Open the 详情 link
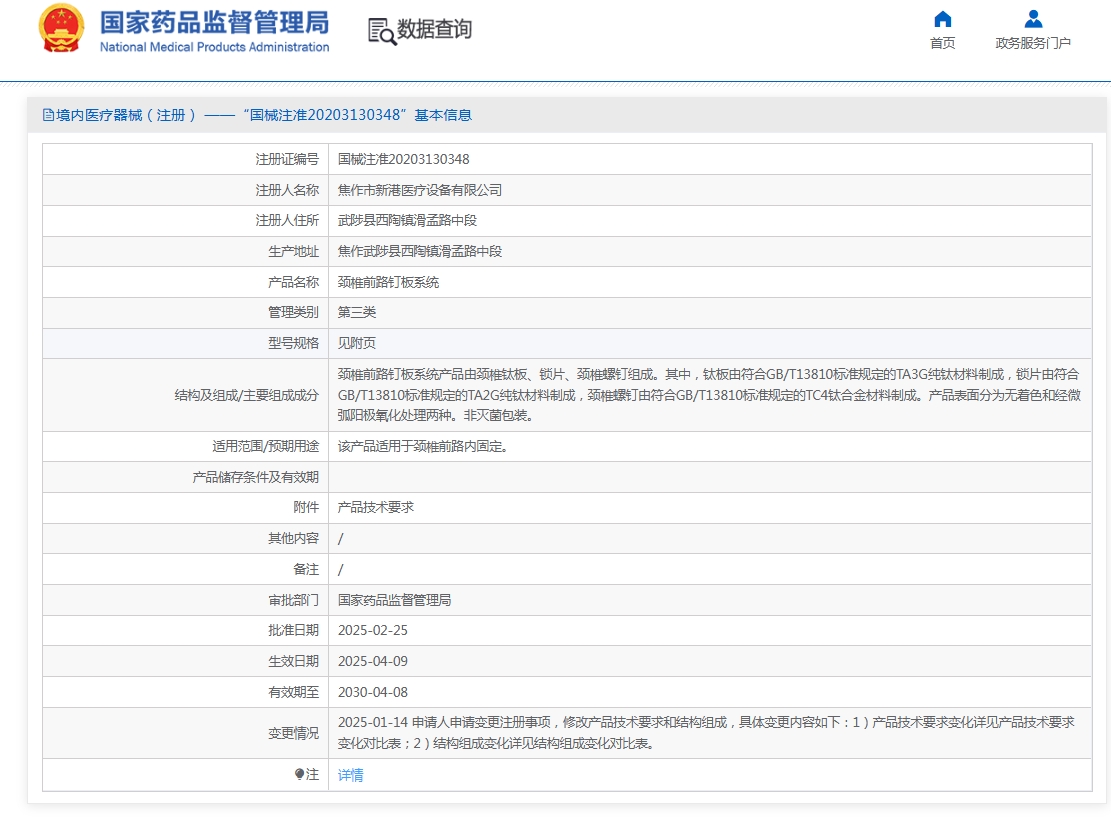 350,775
